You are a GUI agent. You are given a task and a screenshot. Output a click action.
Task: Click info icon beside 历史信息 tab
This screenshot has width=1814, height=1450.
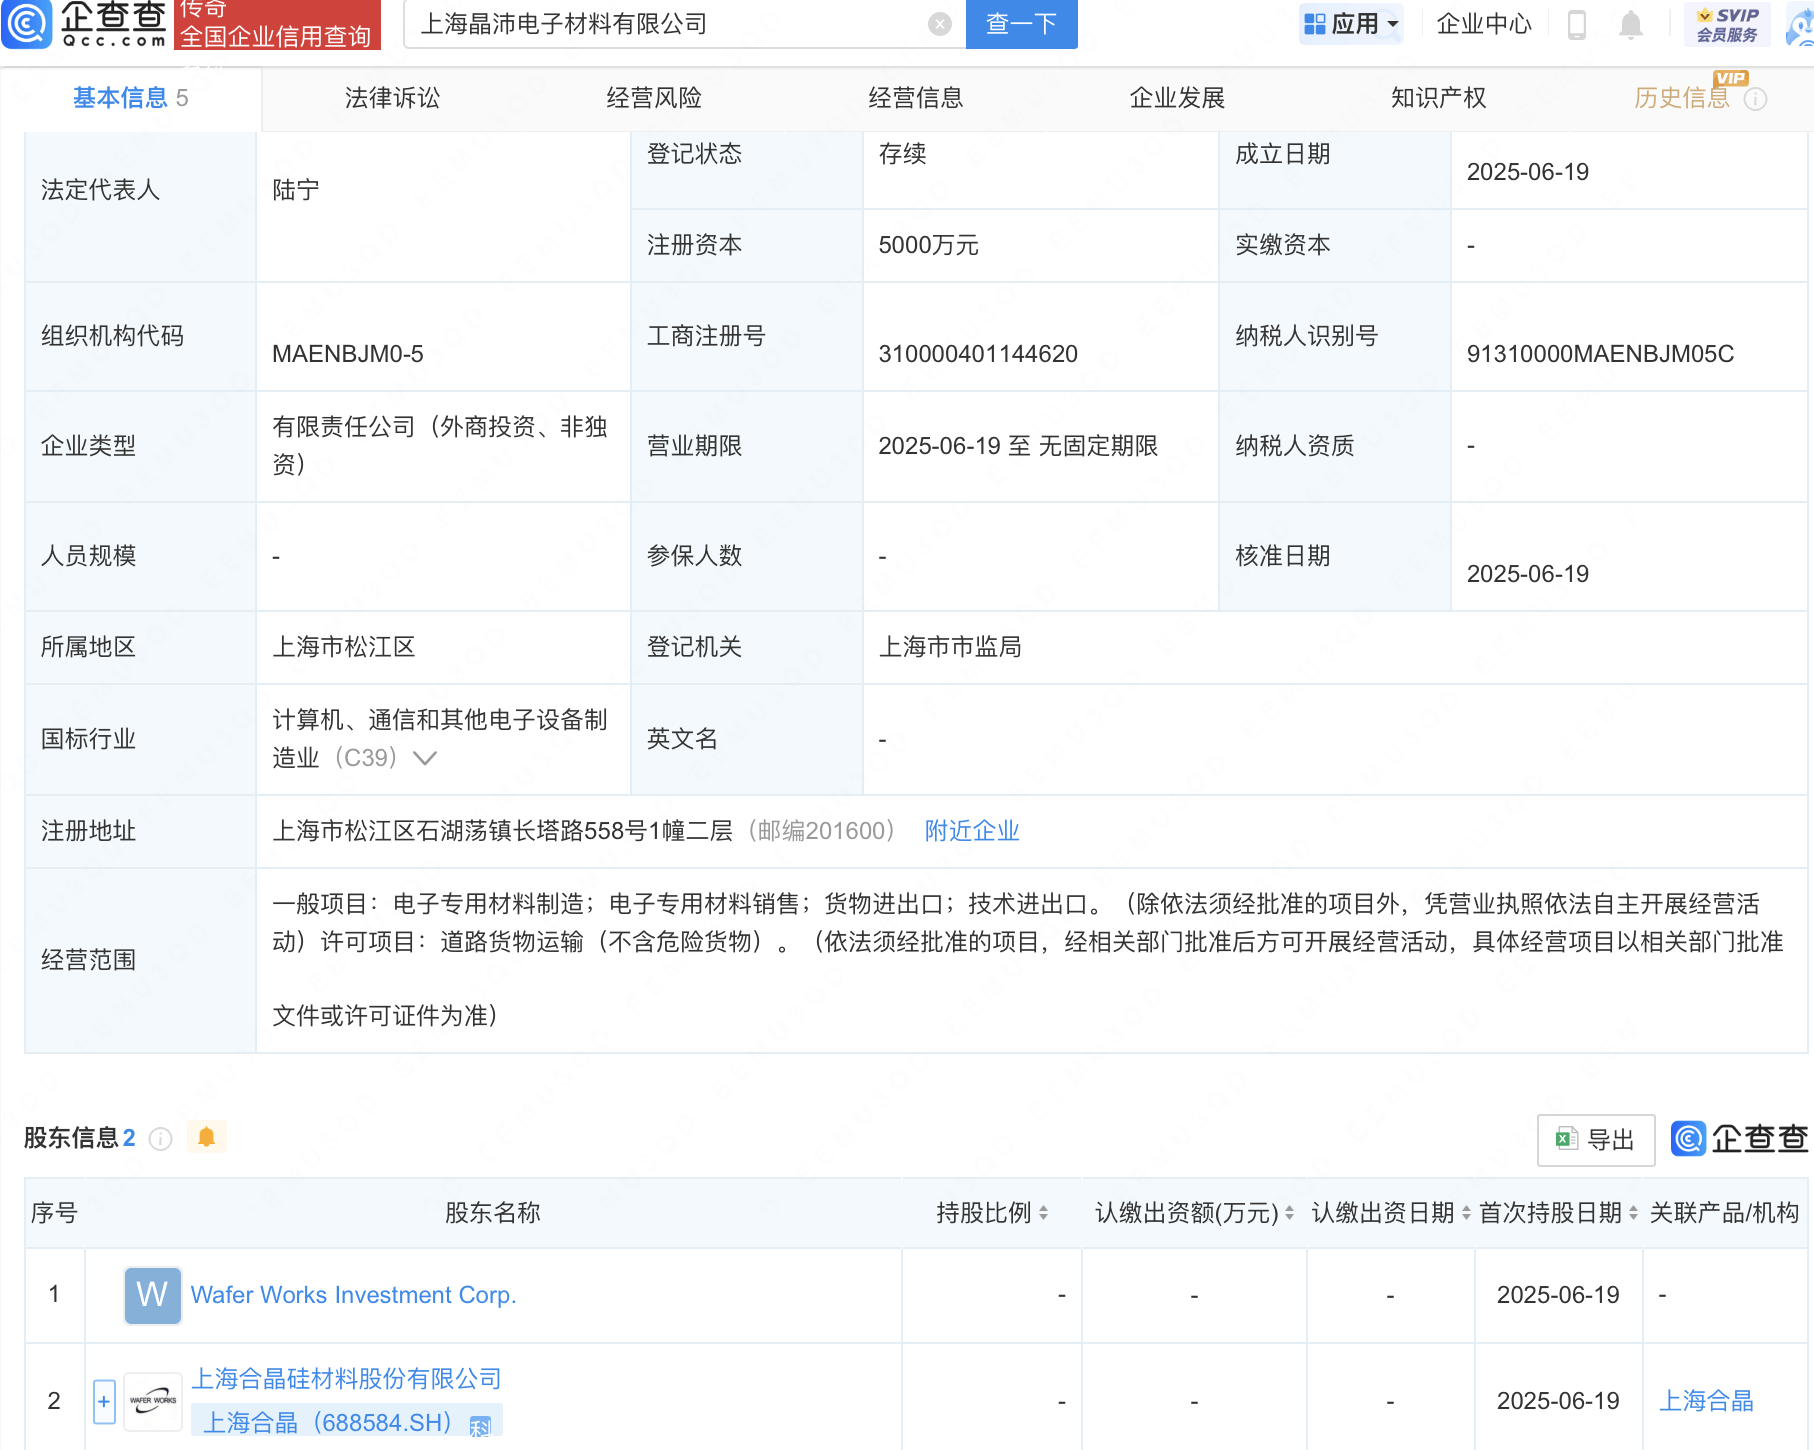1756,99
